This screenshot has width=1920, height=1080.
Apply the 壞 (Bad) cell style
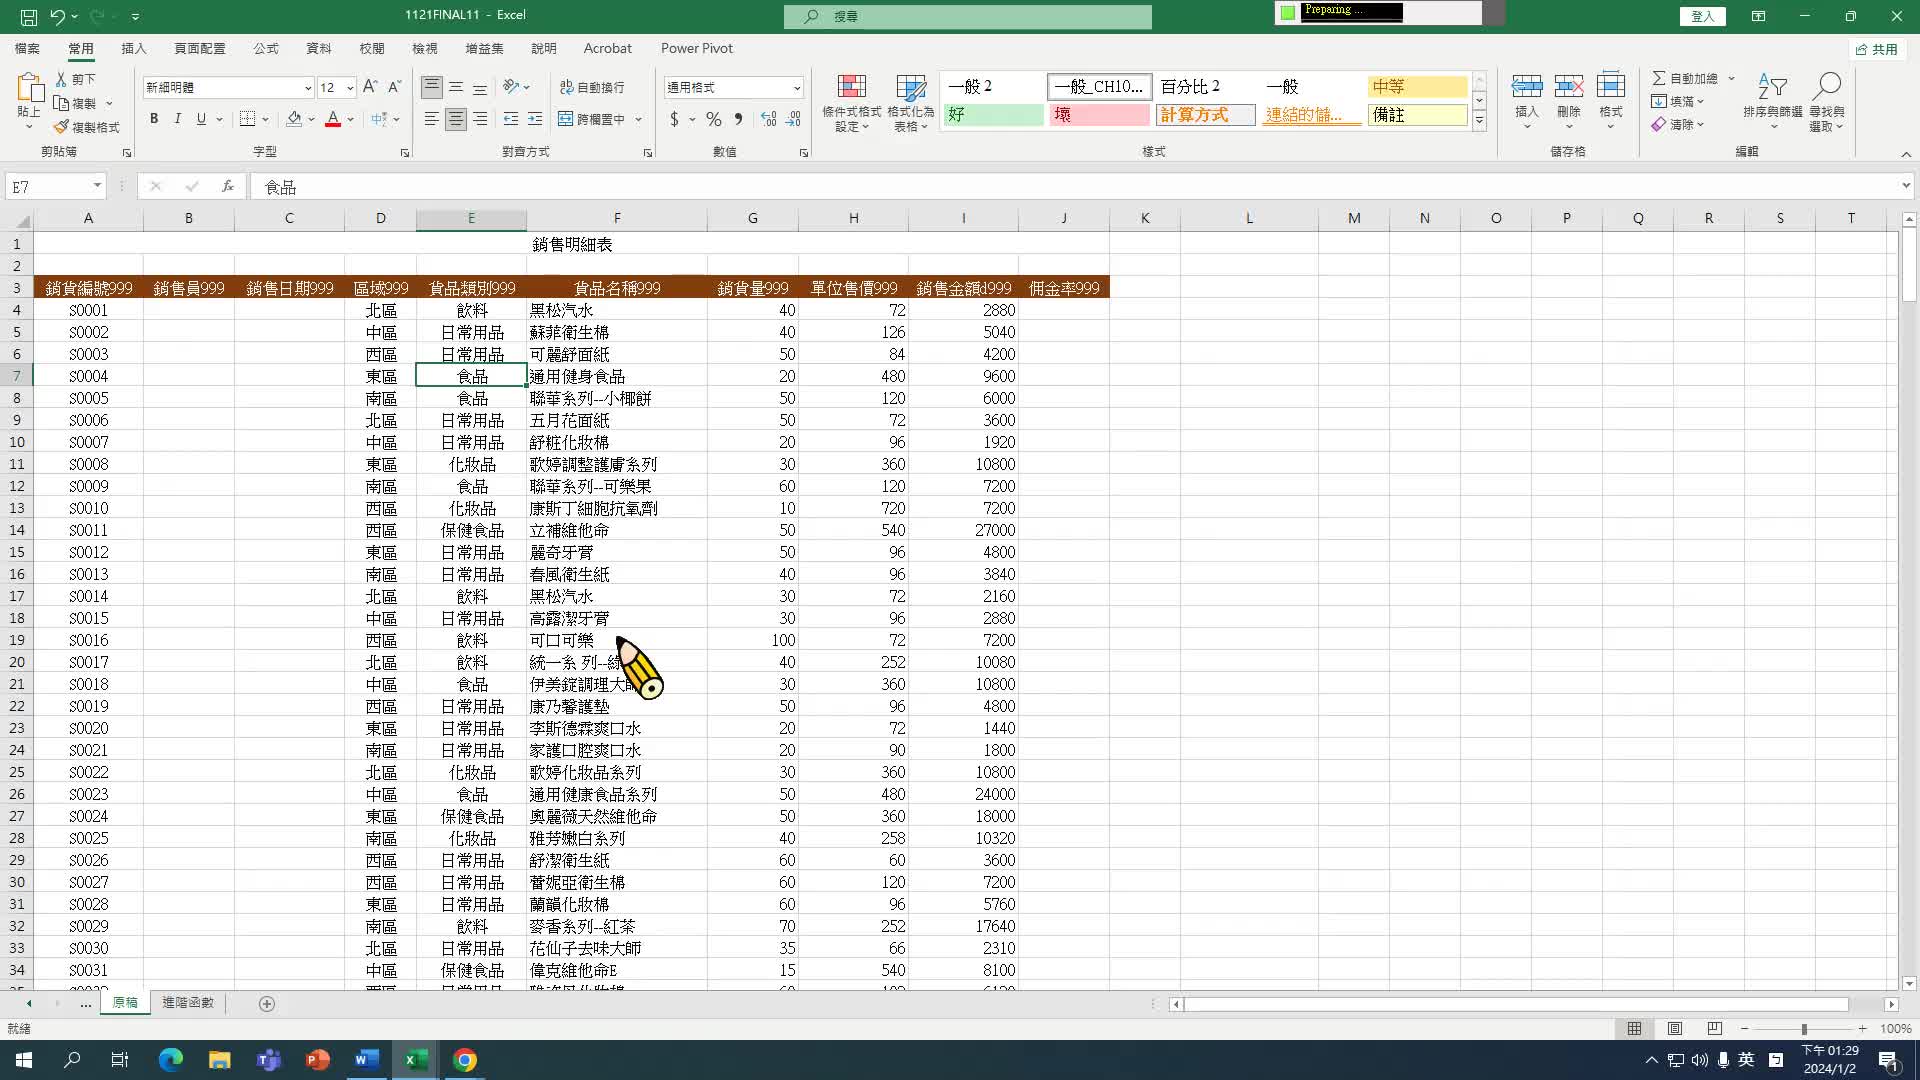(1099, 115)
